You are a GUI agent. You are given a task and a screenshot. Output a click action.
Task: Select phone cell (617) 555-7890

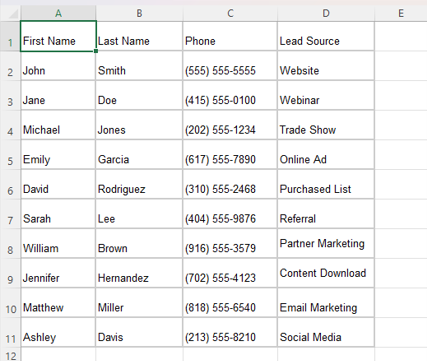click(x=230, y=155)
